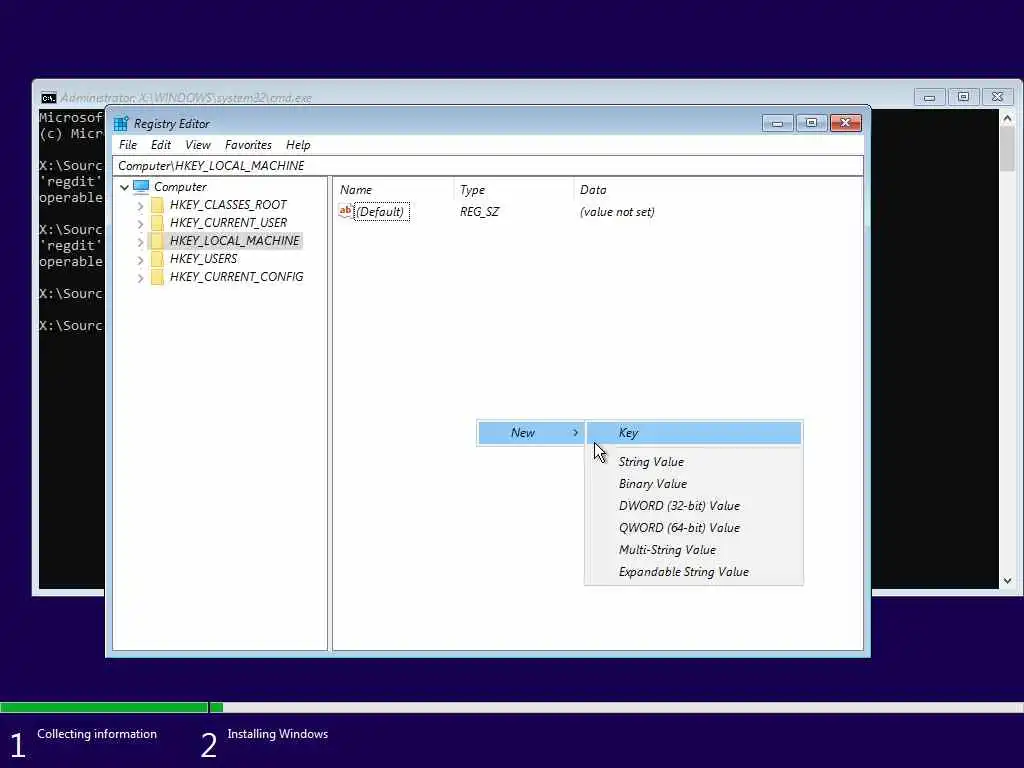Click the Registry Editor title bar icon
Screen dimensions: 1024x768
click(121, 123)
